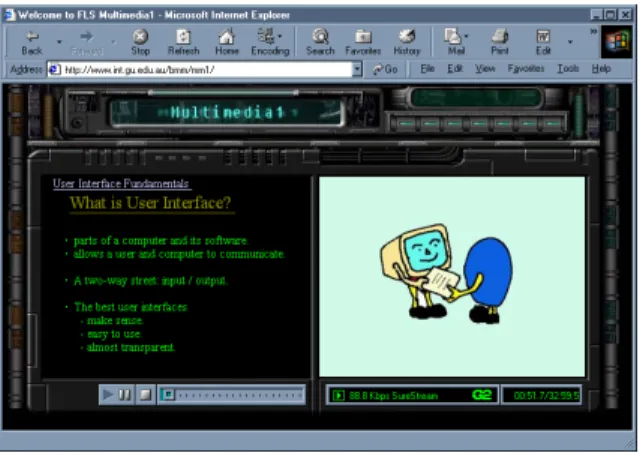The image size is (640, 453).
Task: Open the View menu
Action: pyautogui.click(x=485, y=69)
